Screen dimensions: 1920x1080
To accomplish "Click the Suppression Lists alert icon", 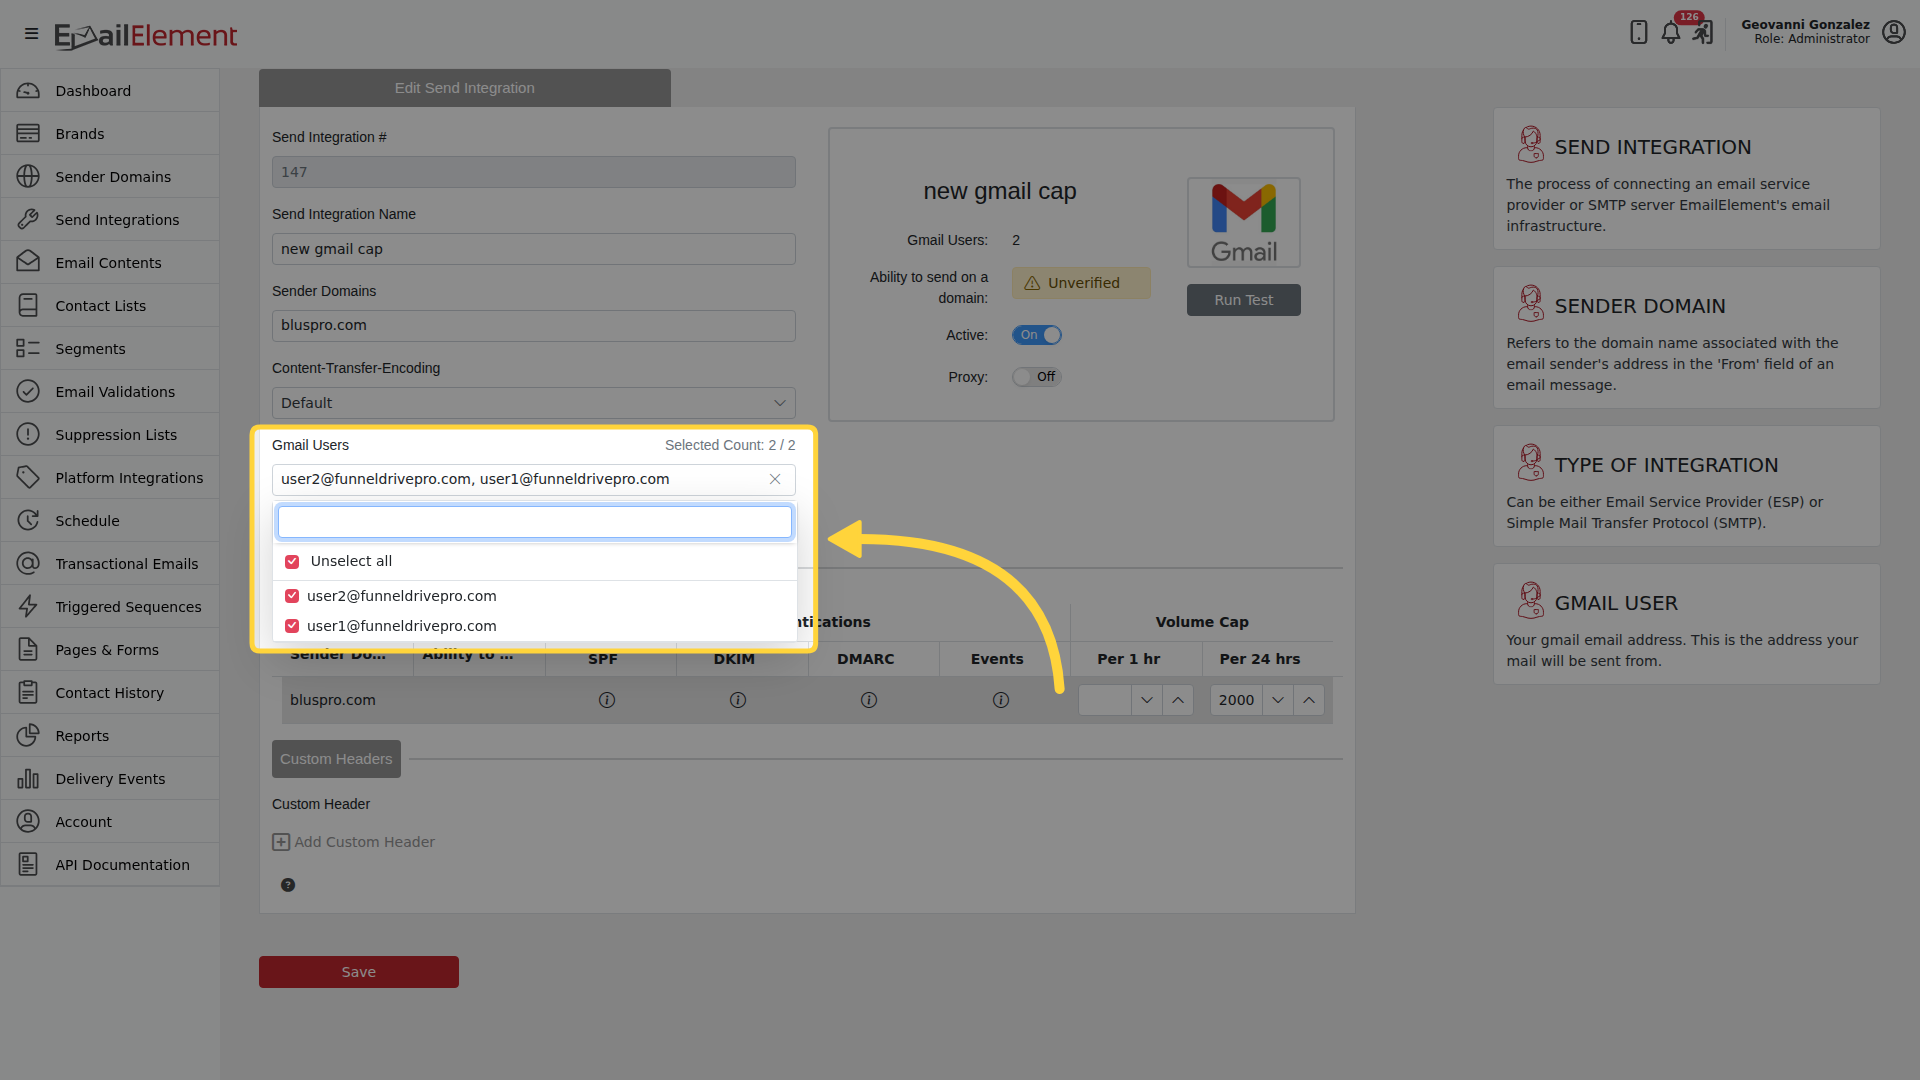I will coord(28,434).
